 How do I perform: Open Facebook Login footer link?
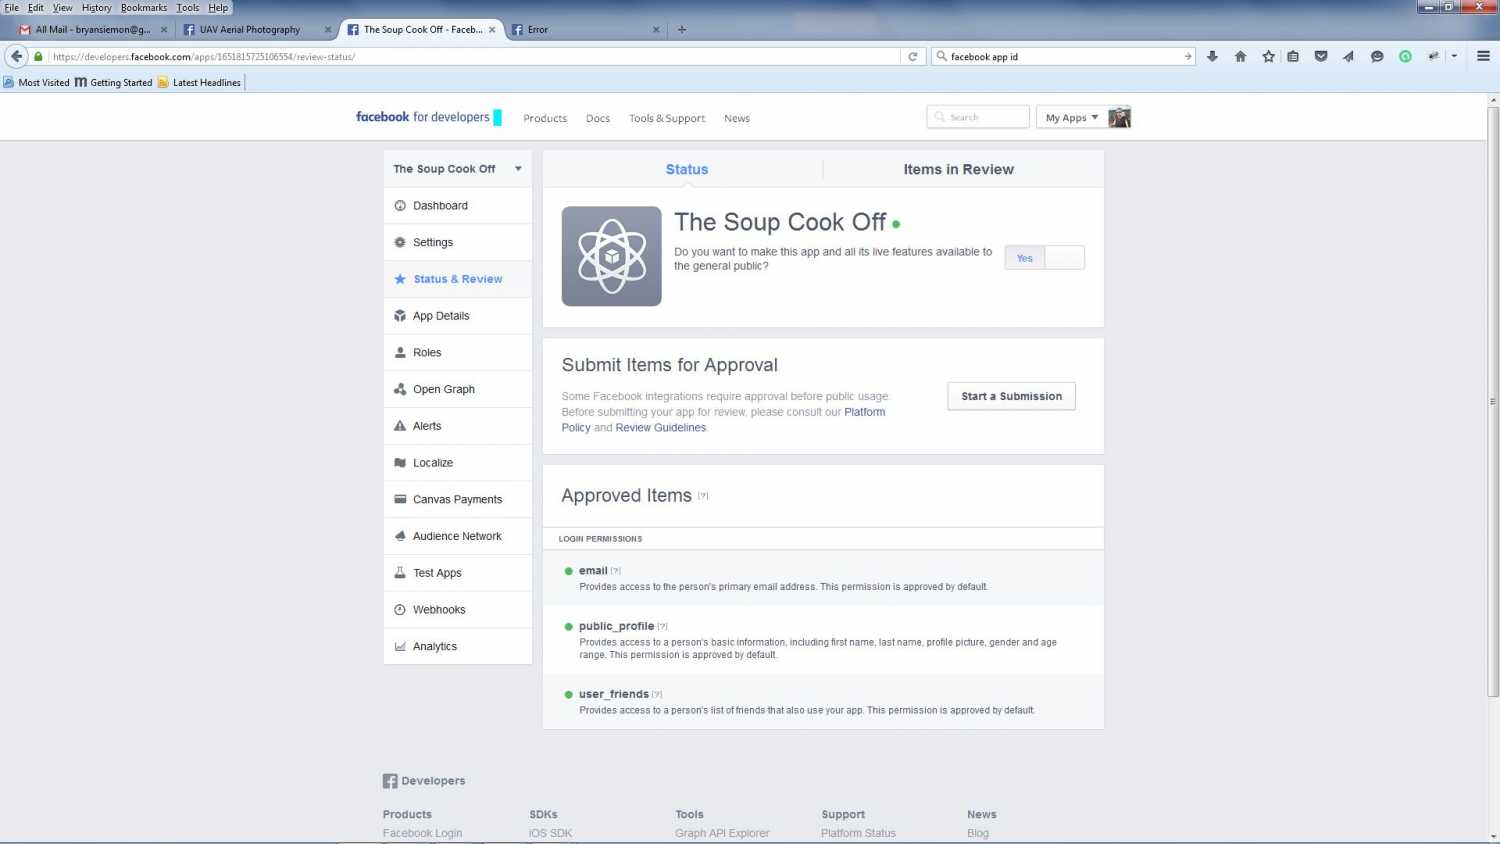point(422,833)
